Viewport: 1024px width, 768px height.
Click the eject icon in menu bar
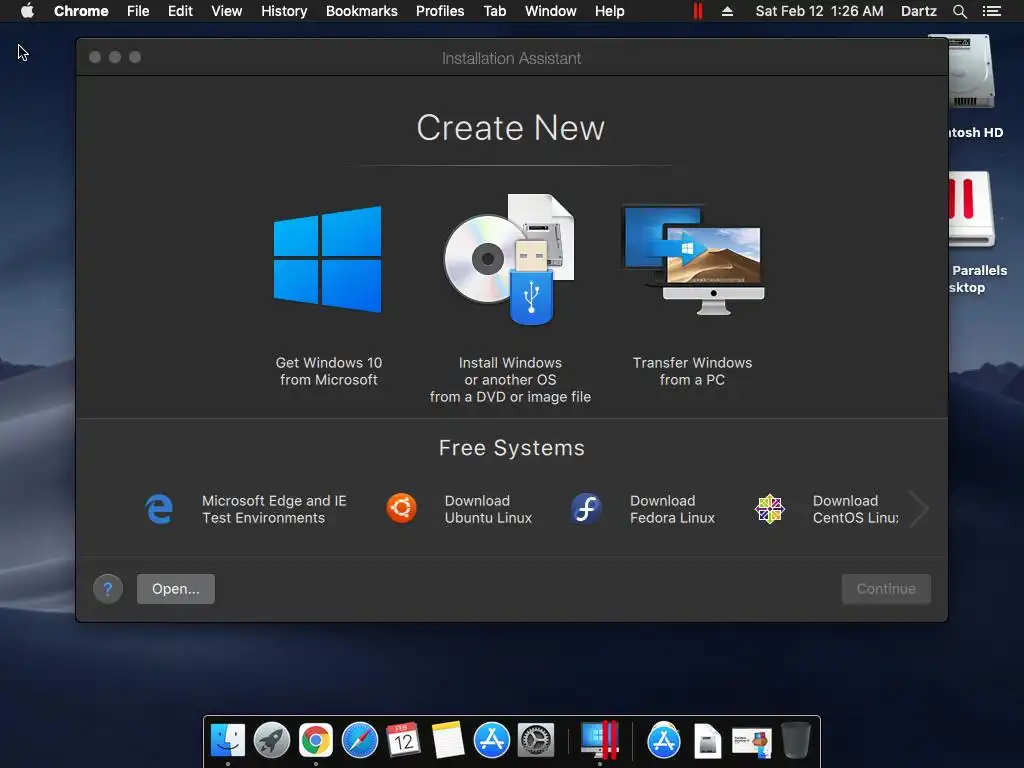[x=728, y=11]
